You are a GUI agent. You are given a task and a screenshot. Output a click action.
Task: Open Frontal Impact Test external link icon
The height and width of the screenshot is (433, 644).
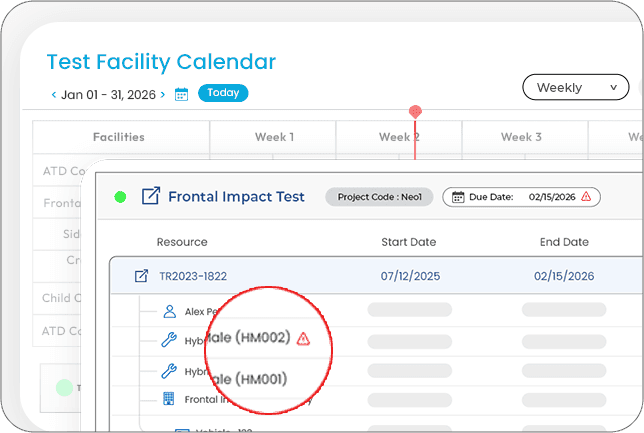pos(151,196)
